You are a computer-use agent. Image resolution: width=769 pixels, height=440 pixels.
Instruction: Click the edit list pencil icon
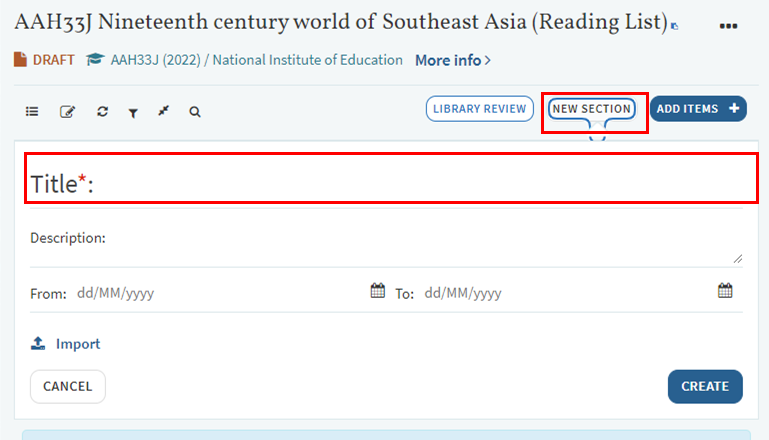67,112
